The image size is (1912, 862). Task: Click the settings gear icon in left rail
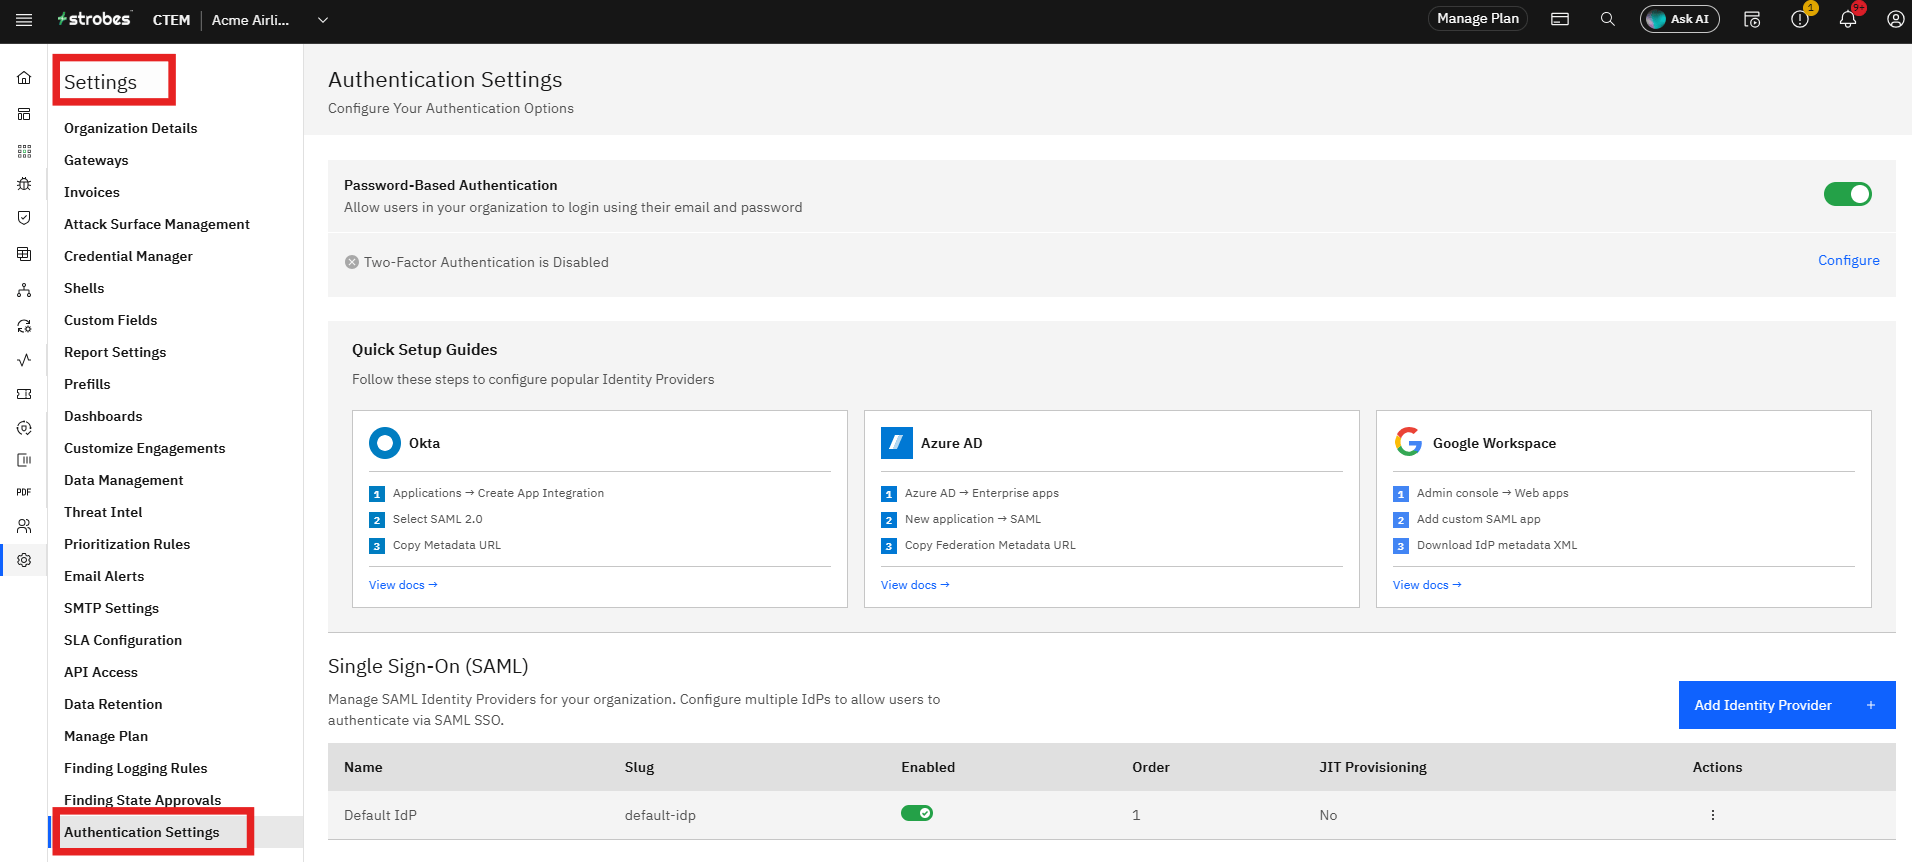24,560
